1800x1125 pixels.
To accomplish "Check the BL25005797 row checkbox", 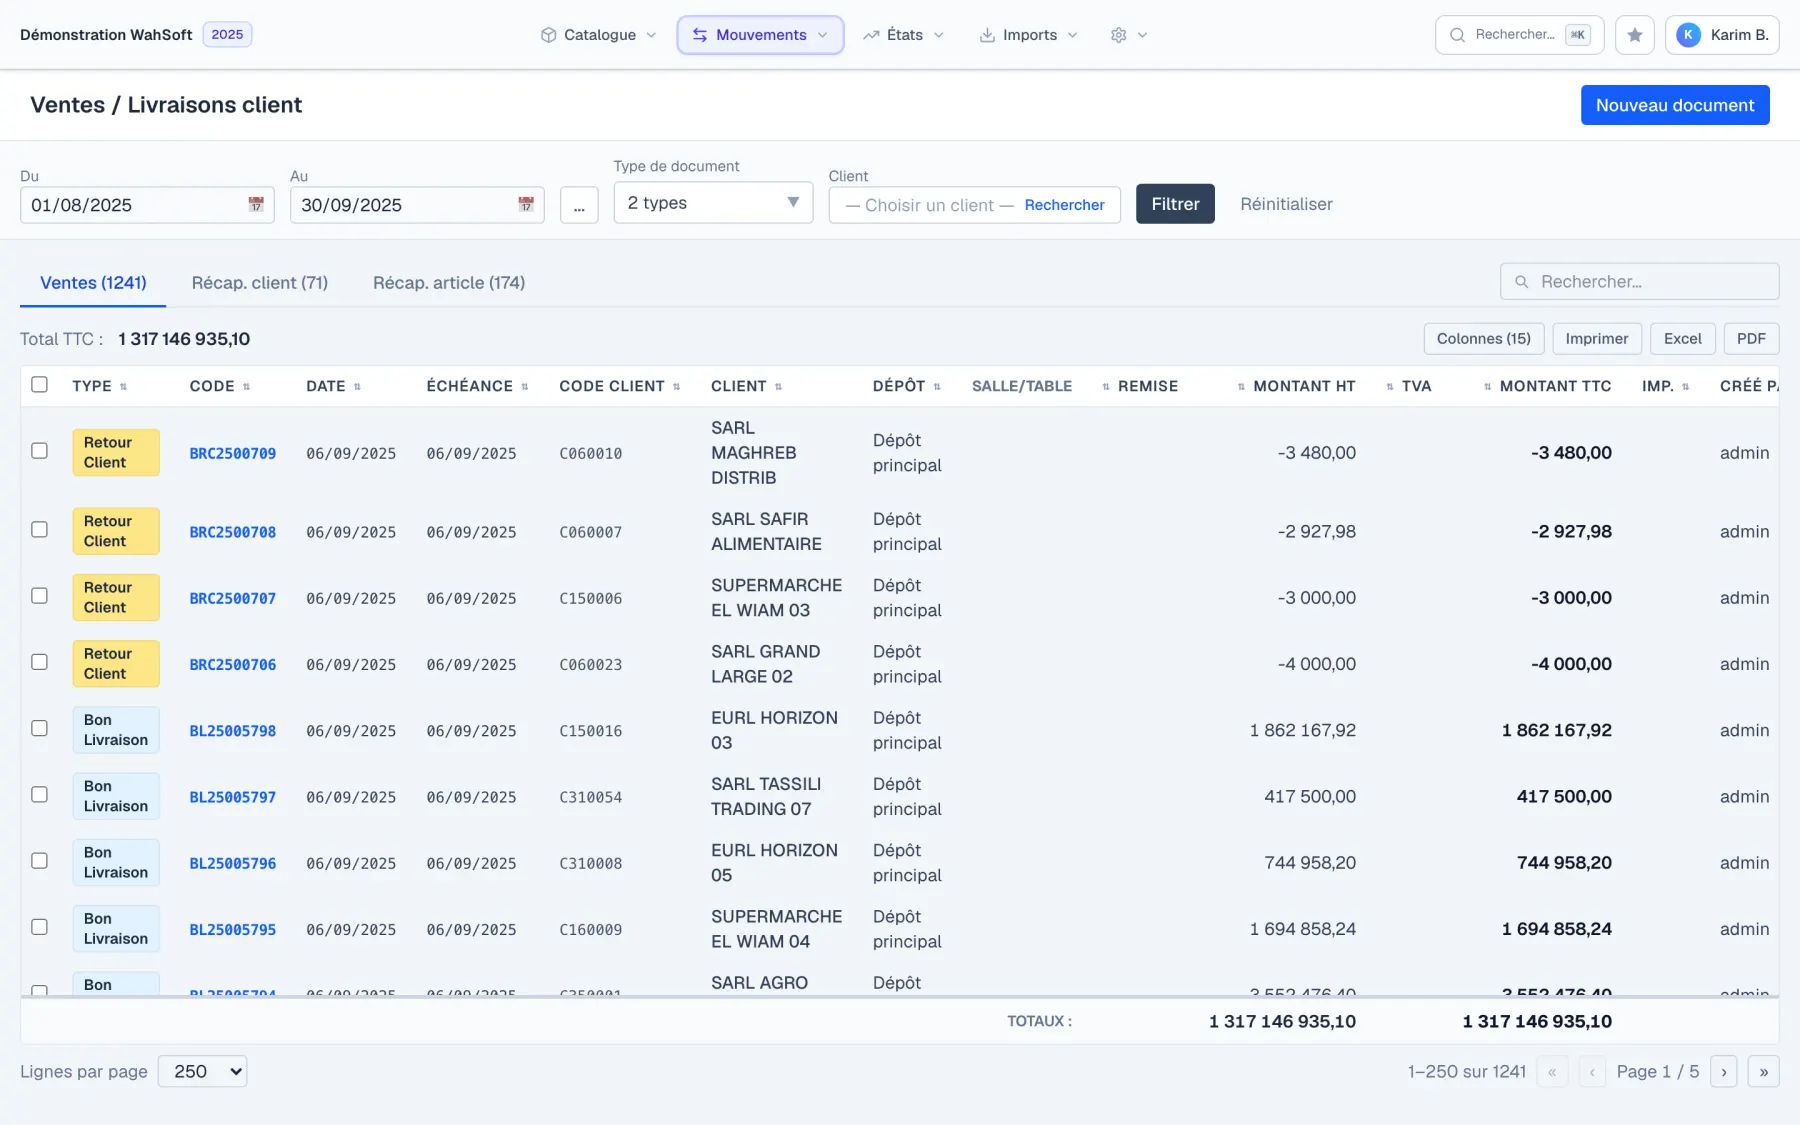I will pos(39,795).
